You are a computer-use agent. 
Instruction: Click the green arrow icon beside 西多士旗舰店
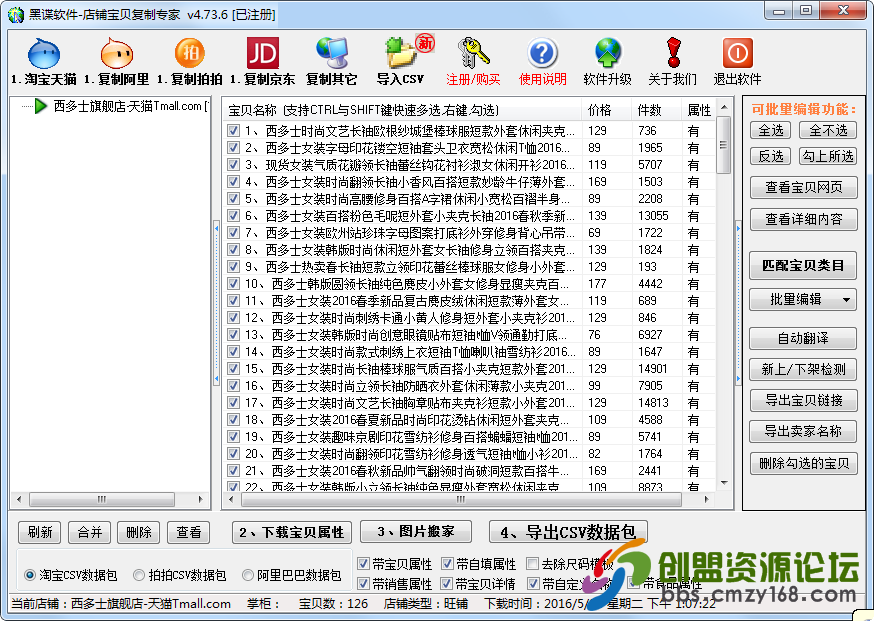pyautogui.click(x=41, y=106)
